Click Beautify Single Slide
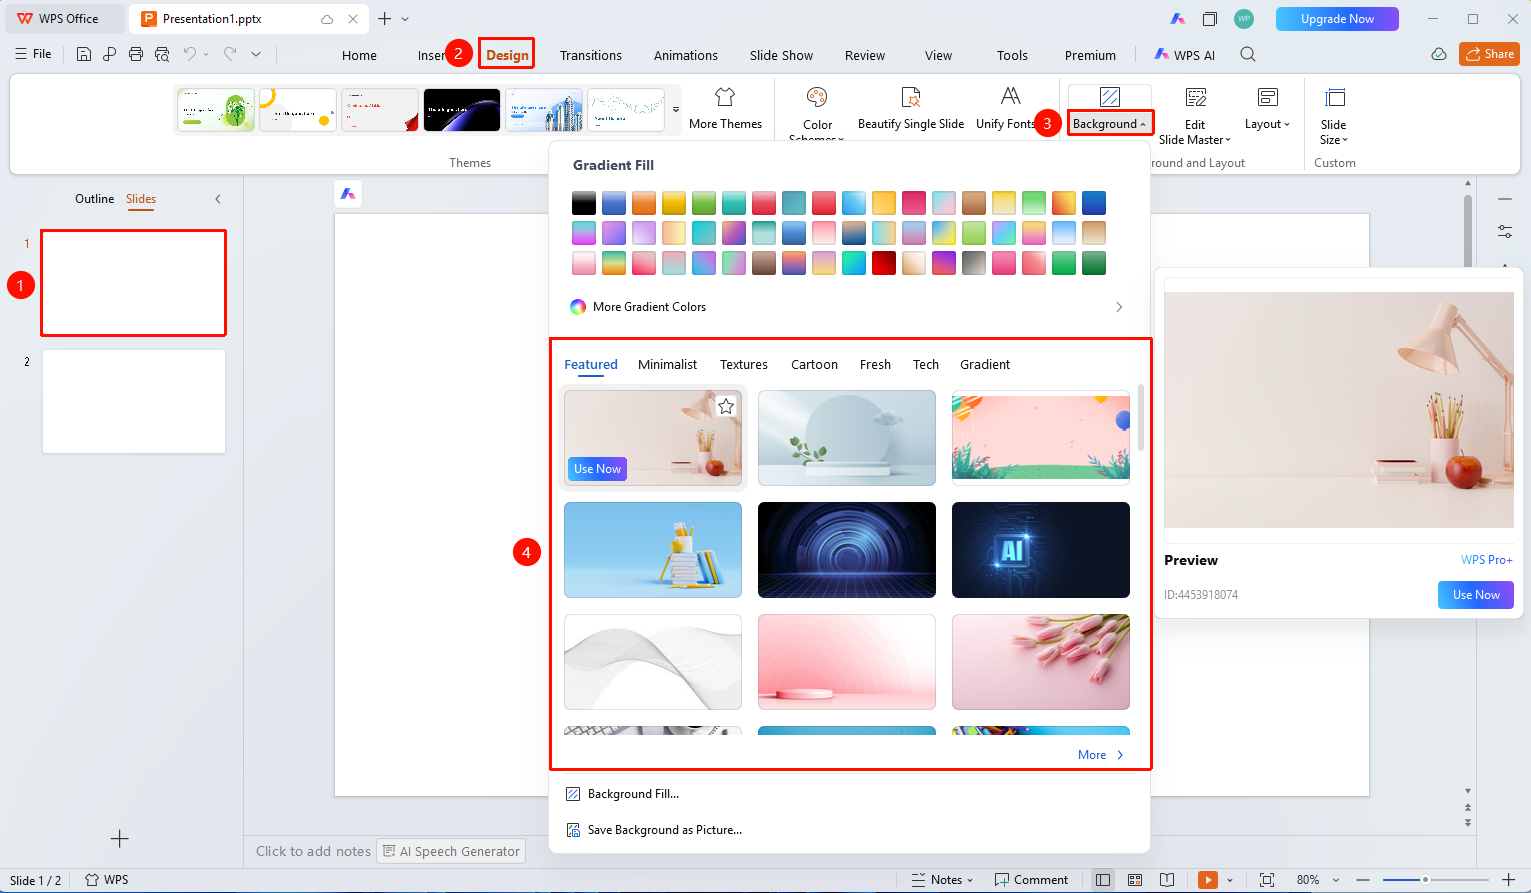 coord(911,108)
